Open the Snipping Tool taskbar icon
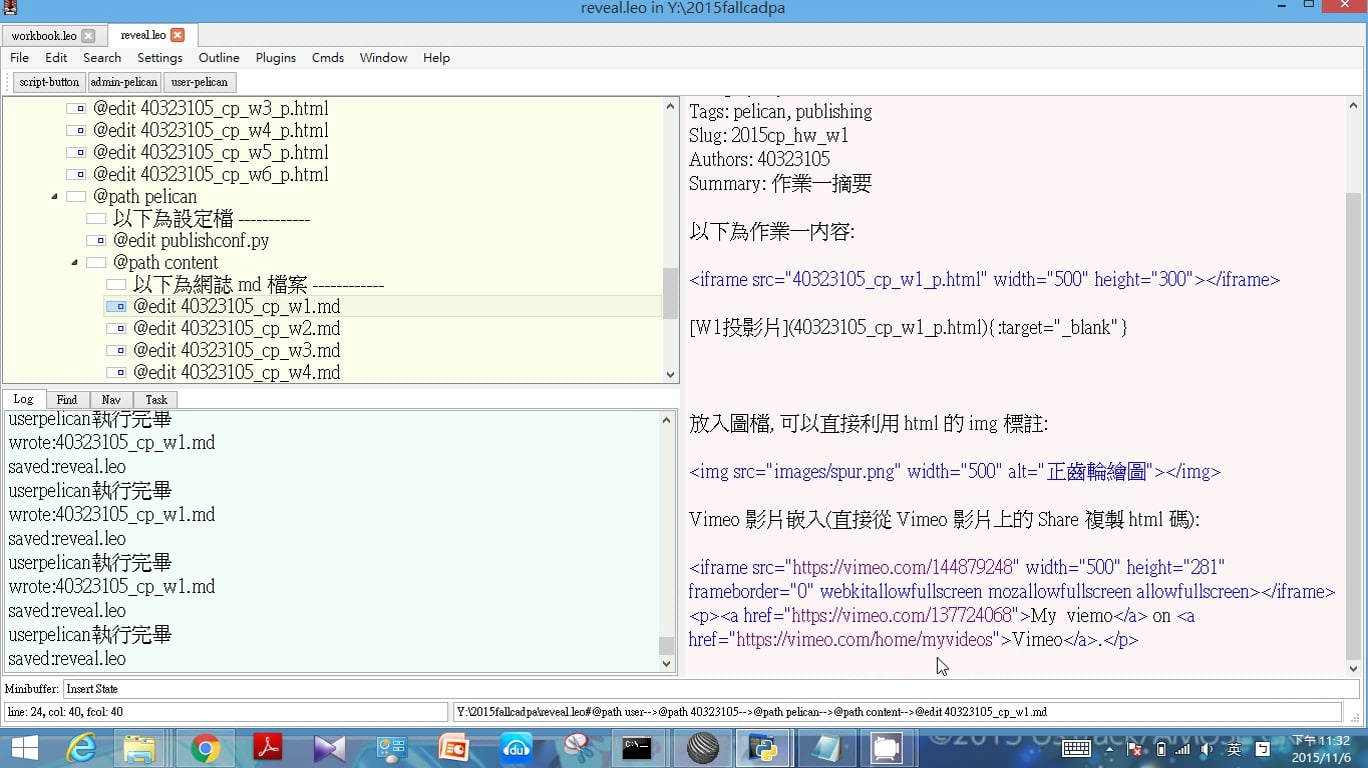This screenshot has width=1368, height=768. pyautogui.click(x=578, y=748)
